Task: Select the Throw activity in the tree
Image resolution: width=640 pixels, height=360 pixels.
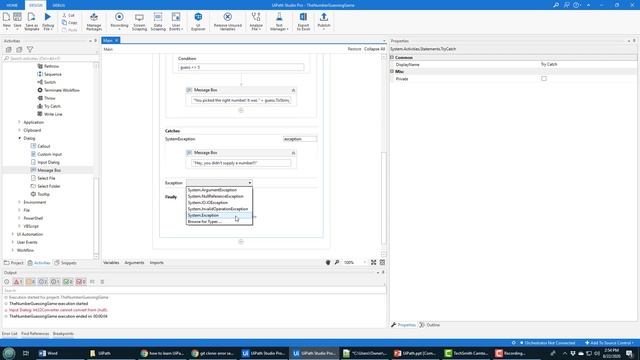Action: [49, 98]
